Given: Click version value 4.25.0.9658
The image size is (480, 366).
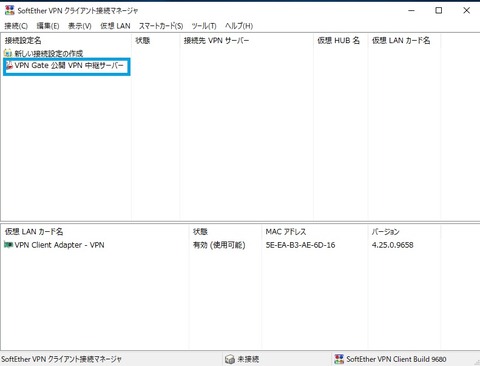Looking at the screenshot, I should pos(392,245).
